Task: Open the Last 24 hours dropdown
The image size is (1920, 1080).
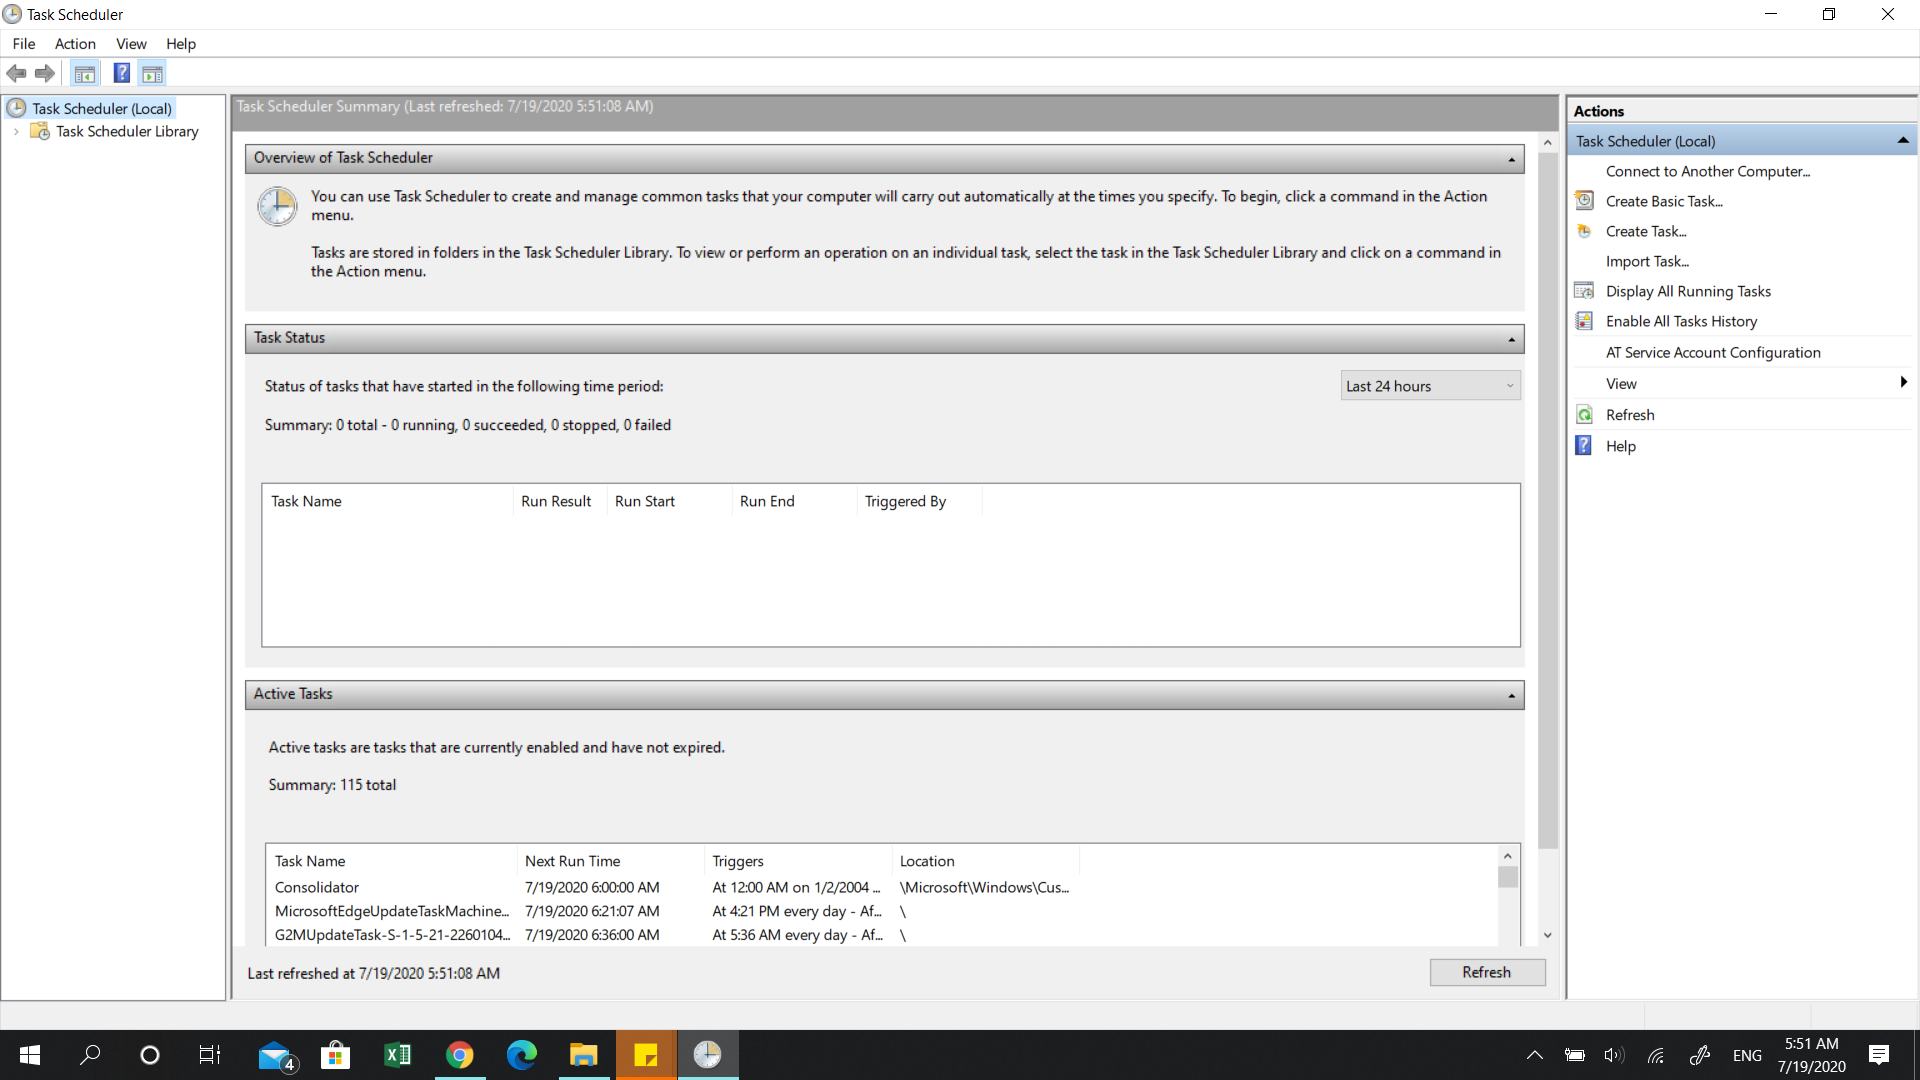Action: coord(1429,386)
